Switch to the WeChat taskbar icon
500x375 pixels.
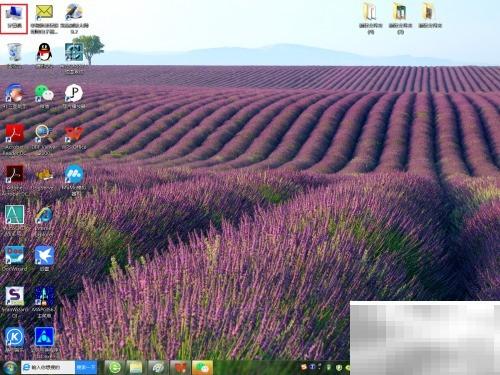point(202,368)
